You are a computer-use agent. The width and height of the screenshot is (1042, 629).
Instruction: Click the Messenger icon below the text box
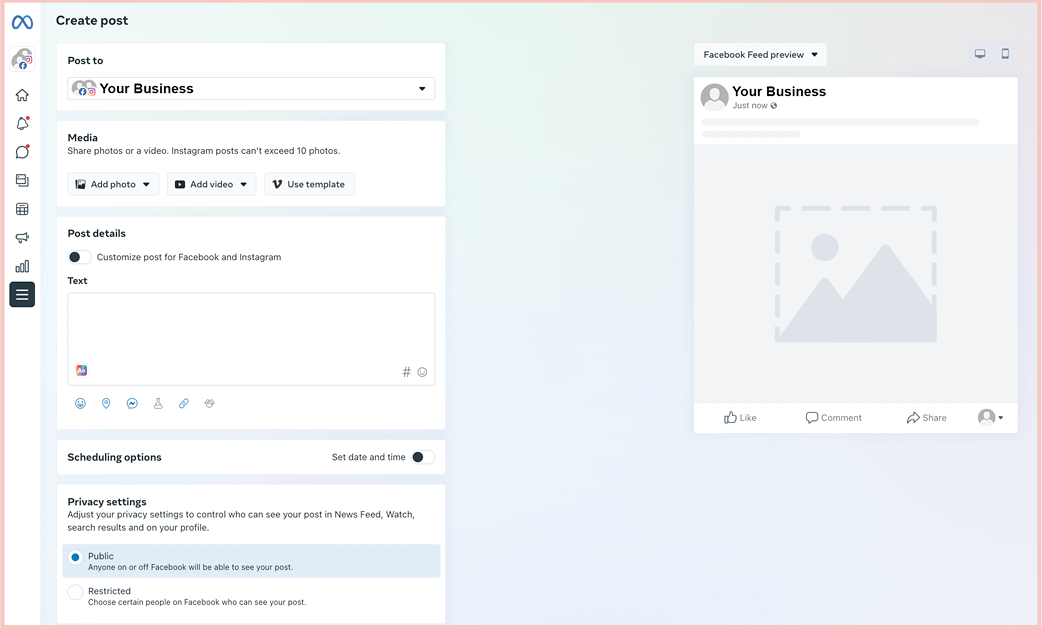[132, 403]
